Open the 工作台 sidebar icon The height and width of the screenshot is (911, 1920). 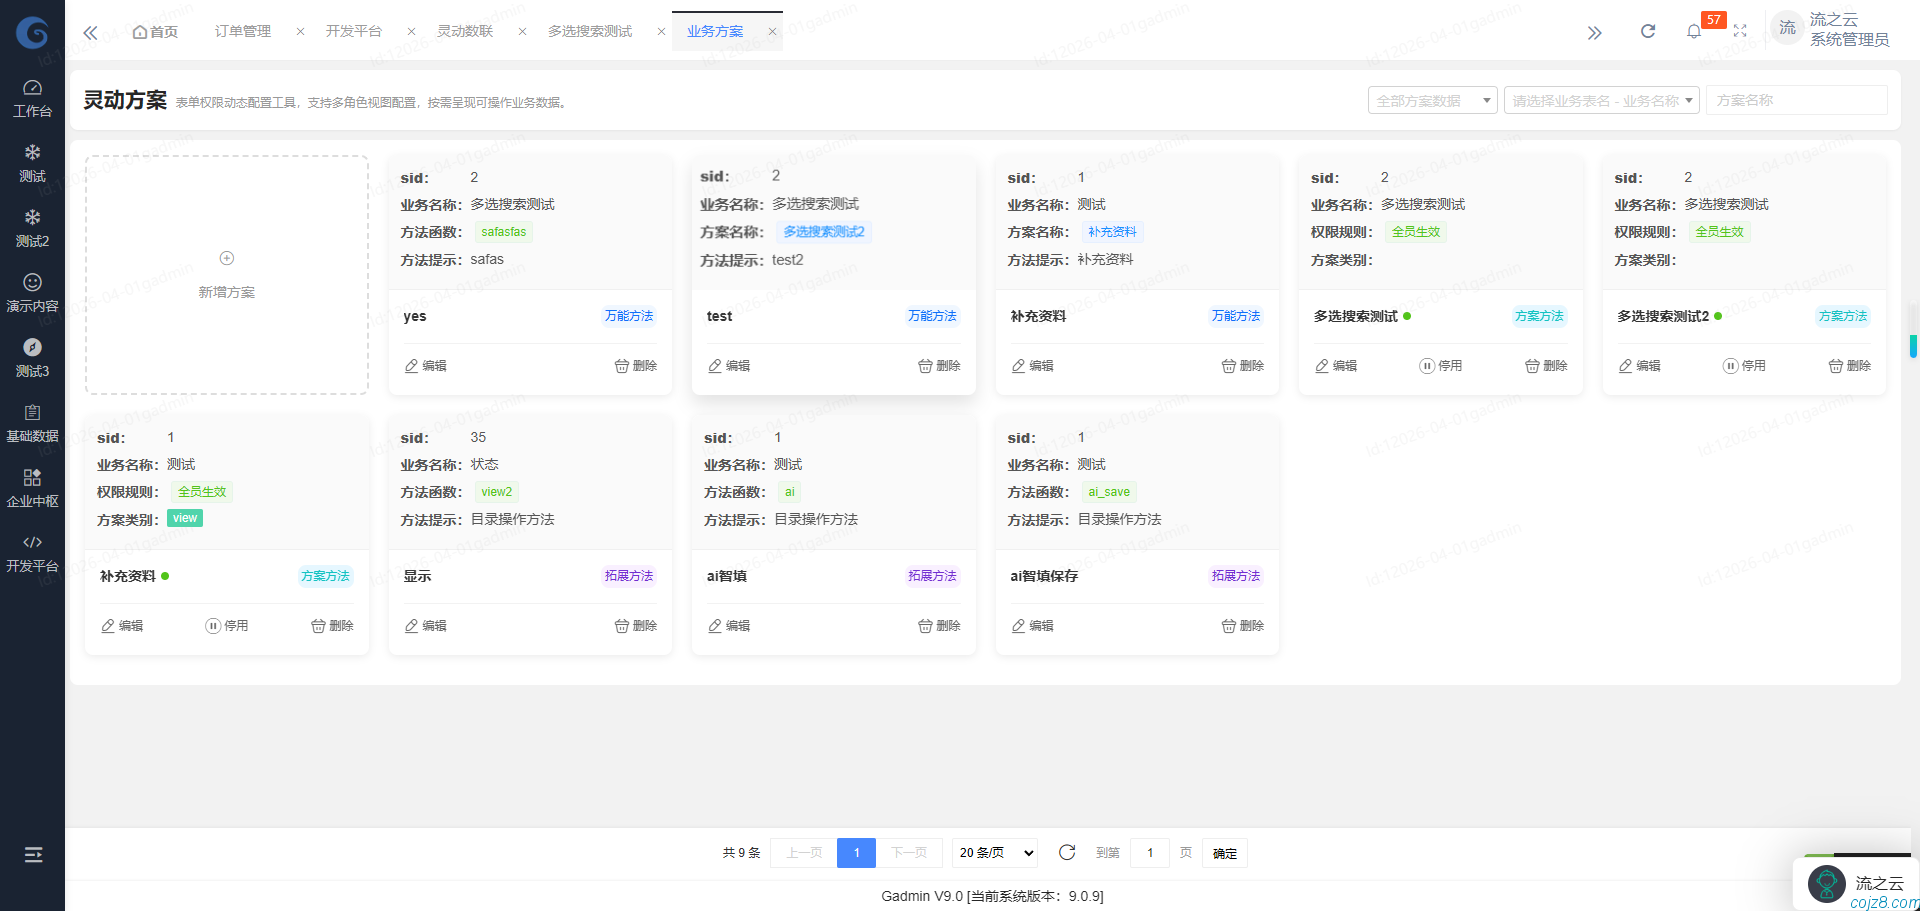(33, 95)
